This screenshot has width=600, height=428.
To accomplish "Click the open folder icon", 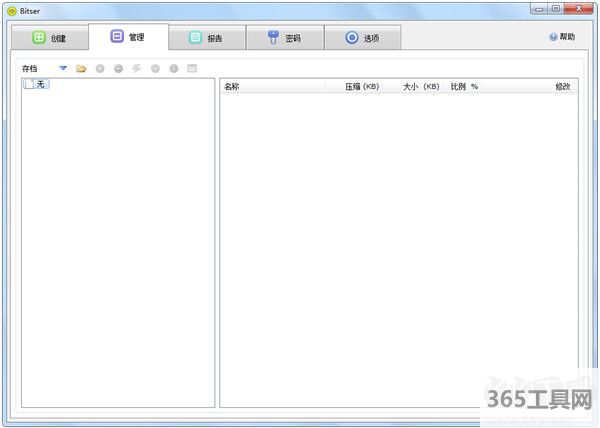I will [x=81, y=68].
